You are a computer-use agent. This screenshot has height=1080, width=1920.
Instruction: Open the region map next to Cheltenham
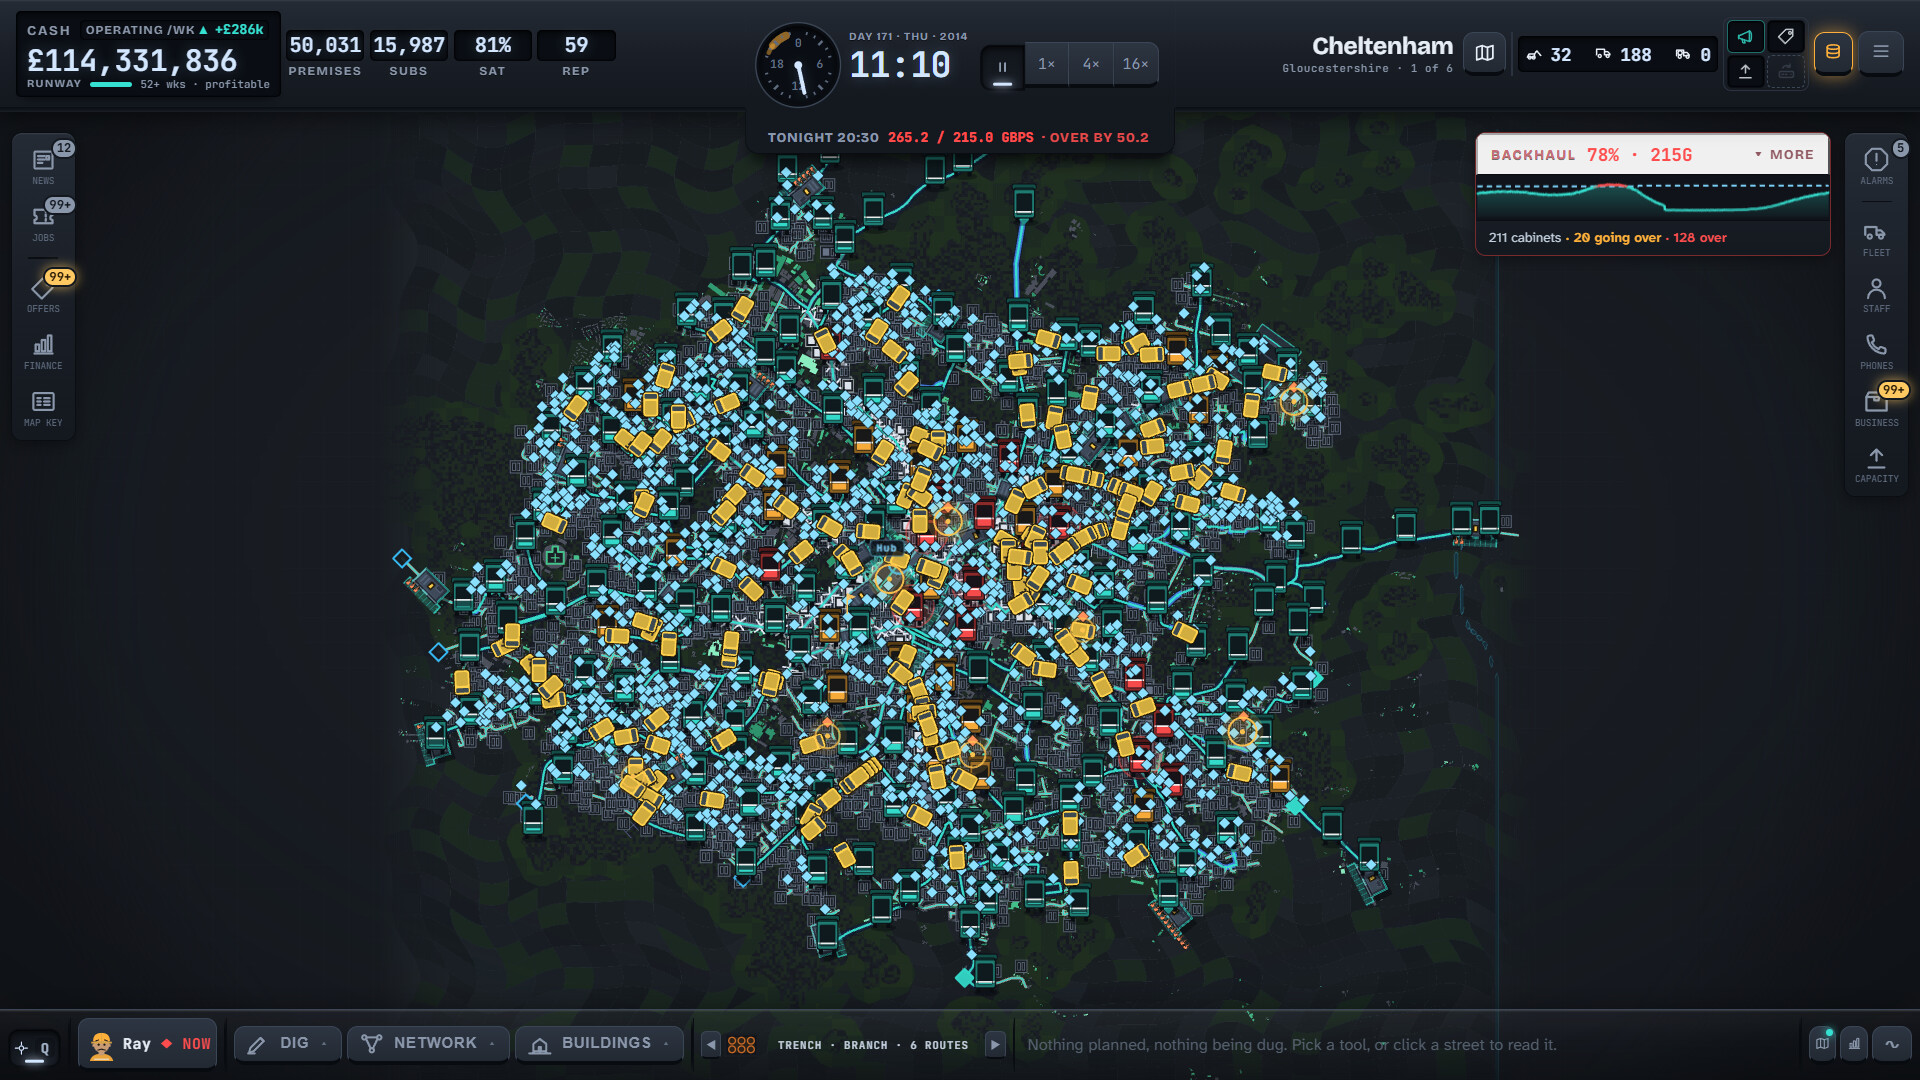click(x=1485, y=53)
